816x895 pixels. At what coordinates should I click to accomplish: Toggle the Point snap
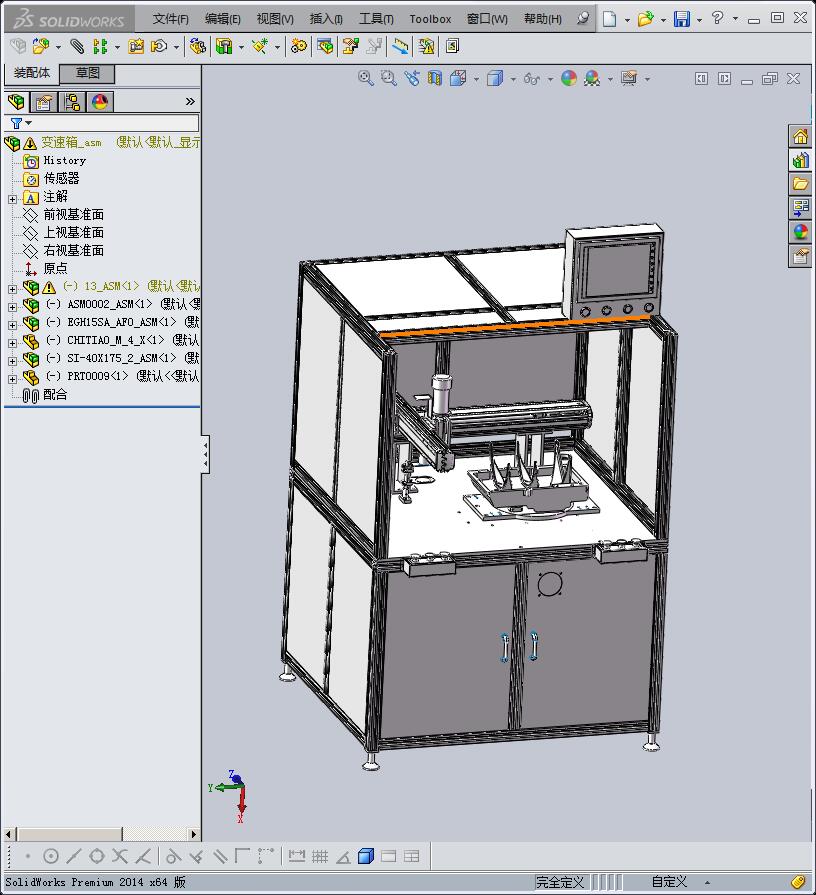pyautogui.click(x=28, y=856)
